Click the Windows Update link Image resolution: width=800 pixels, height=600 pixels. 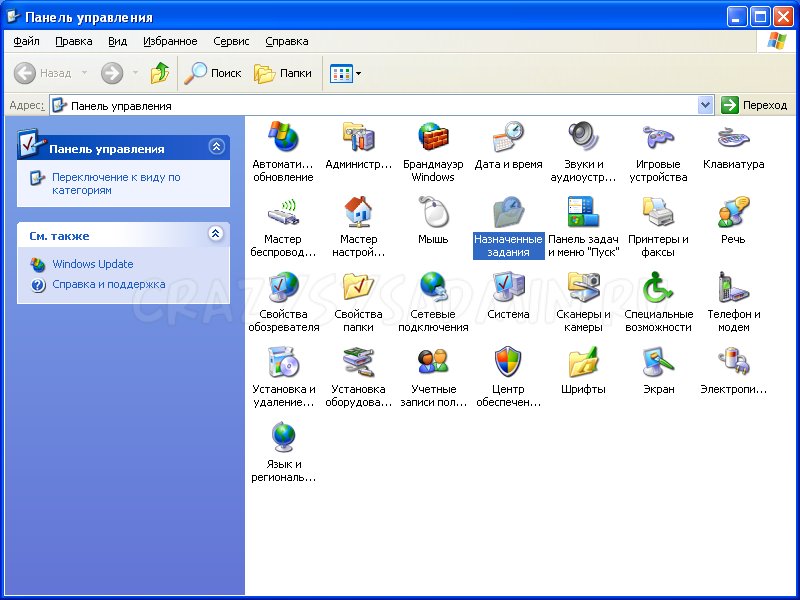93,264
